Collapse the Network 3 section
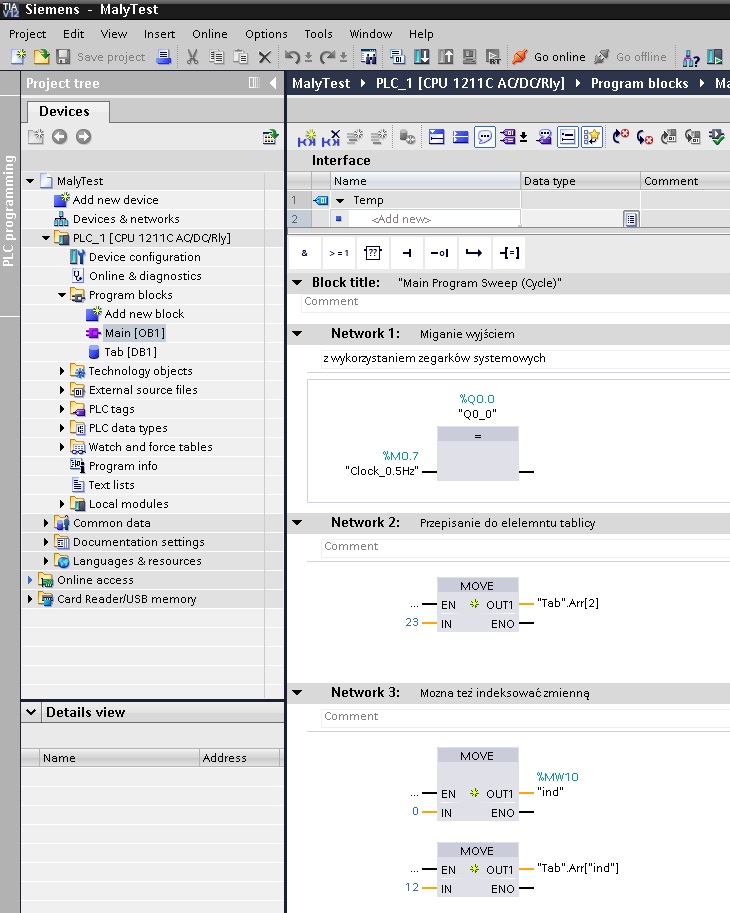Screen dimensions: 730x913 (297, 693)
